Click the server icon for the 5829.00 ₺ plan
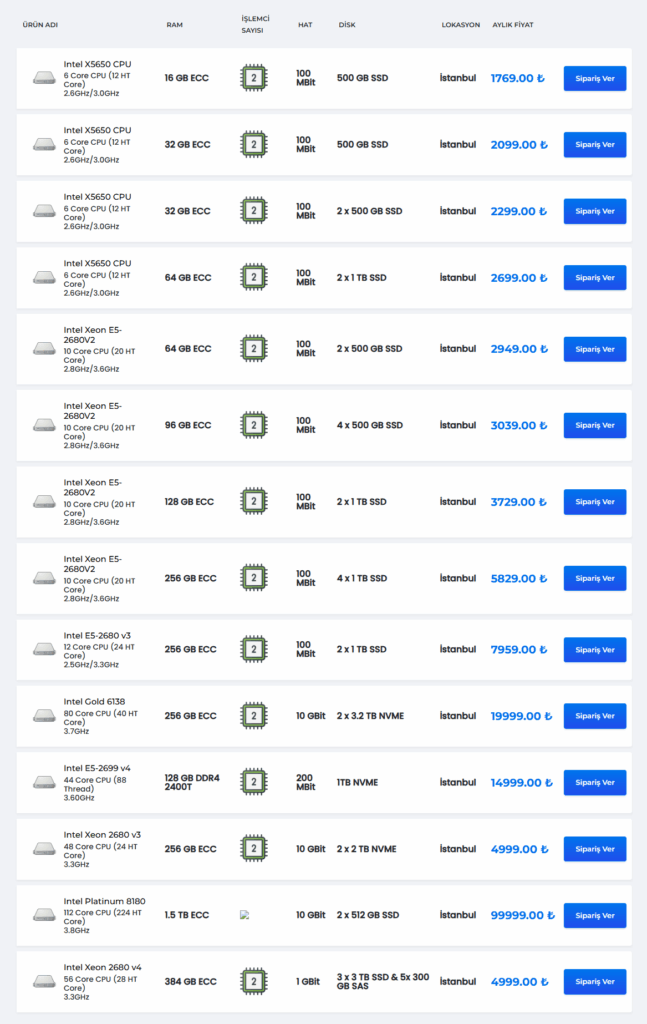Image resolution: width=647 pixels, height=1024 pixels. click(x=44, y=578)
